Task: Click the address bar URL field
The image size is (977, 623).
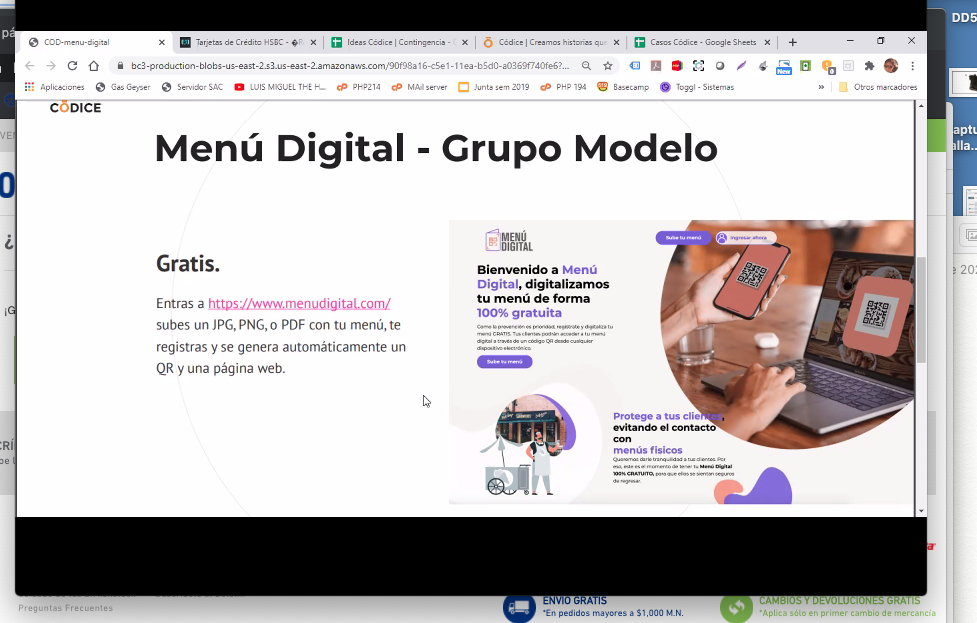Action: coord(350,65)
